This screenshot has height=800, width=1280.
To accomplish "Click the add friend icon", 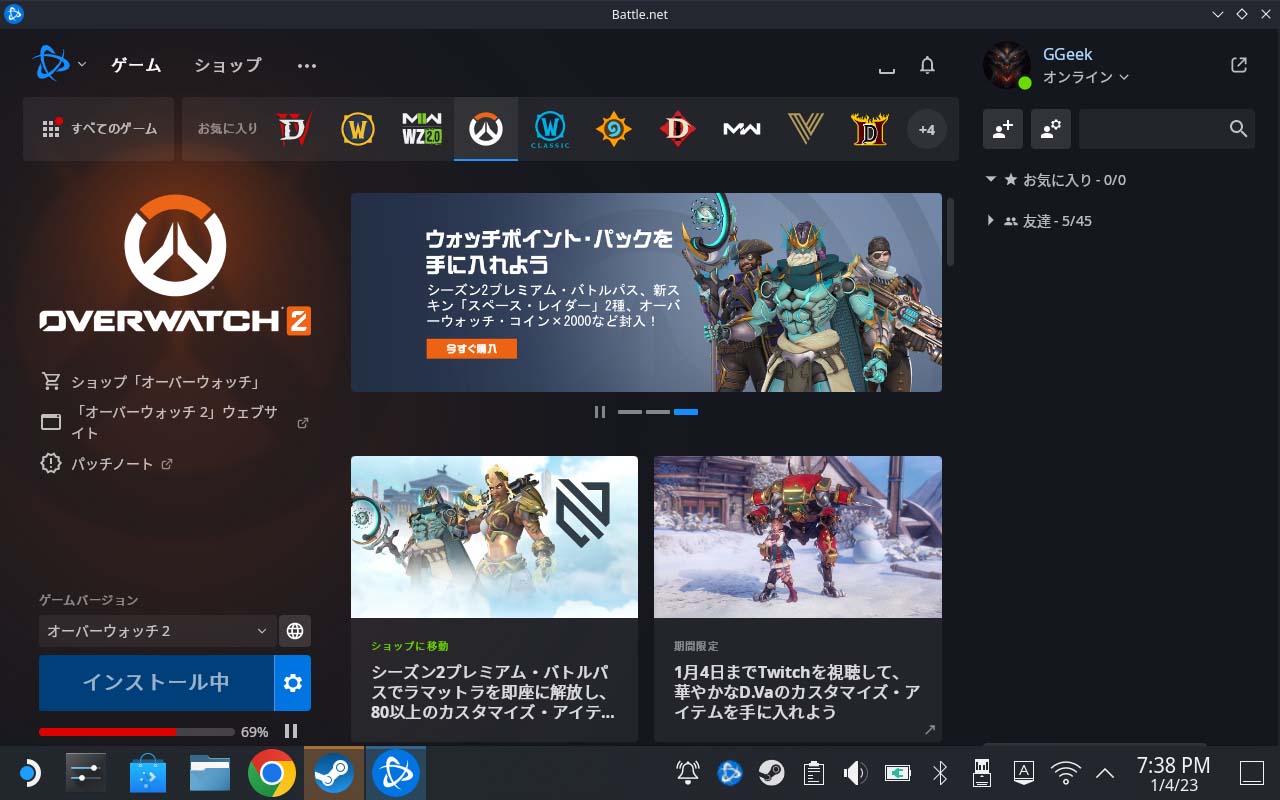I will [x=1003, y=128].
